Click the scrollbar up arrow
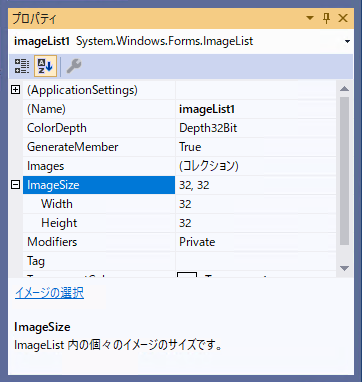 345,89
